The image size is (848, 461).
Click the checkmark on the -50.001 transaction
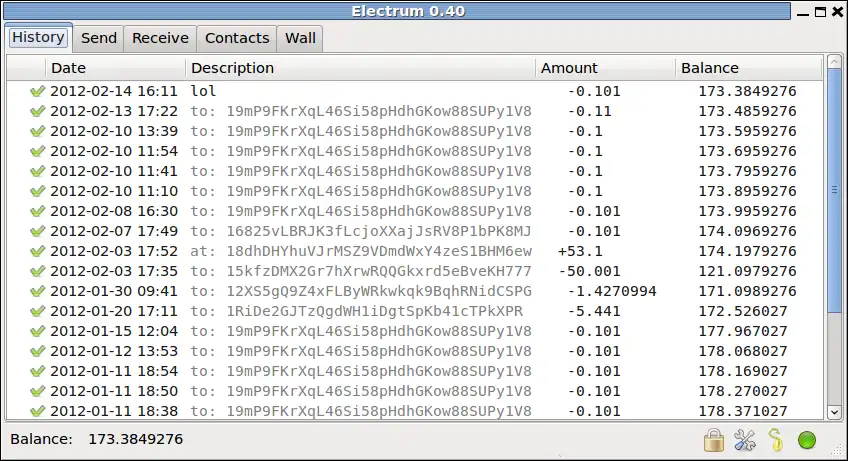coord(38,271)
